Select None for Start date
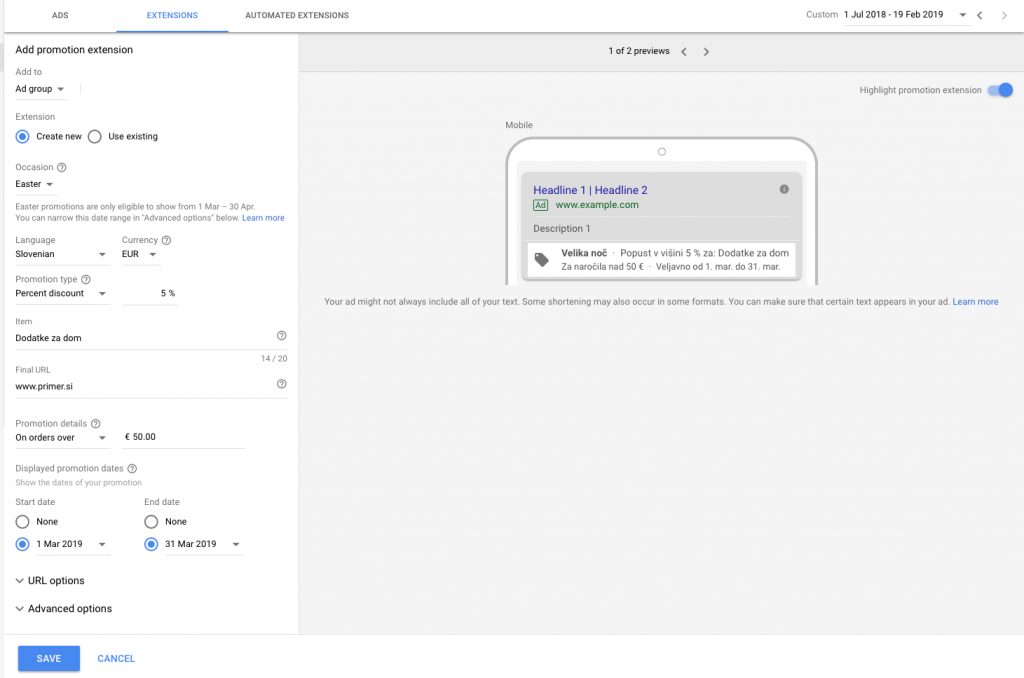1024x678 pixels. click(22, 521)
